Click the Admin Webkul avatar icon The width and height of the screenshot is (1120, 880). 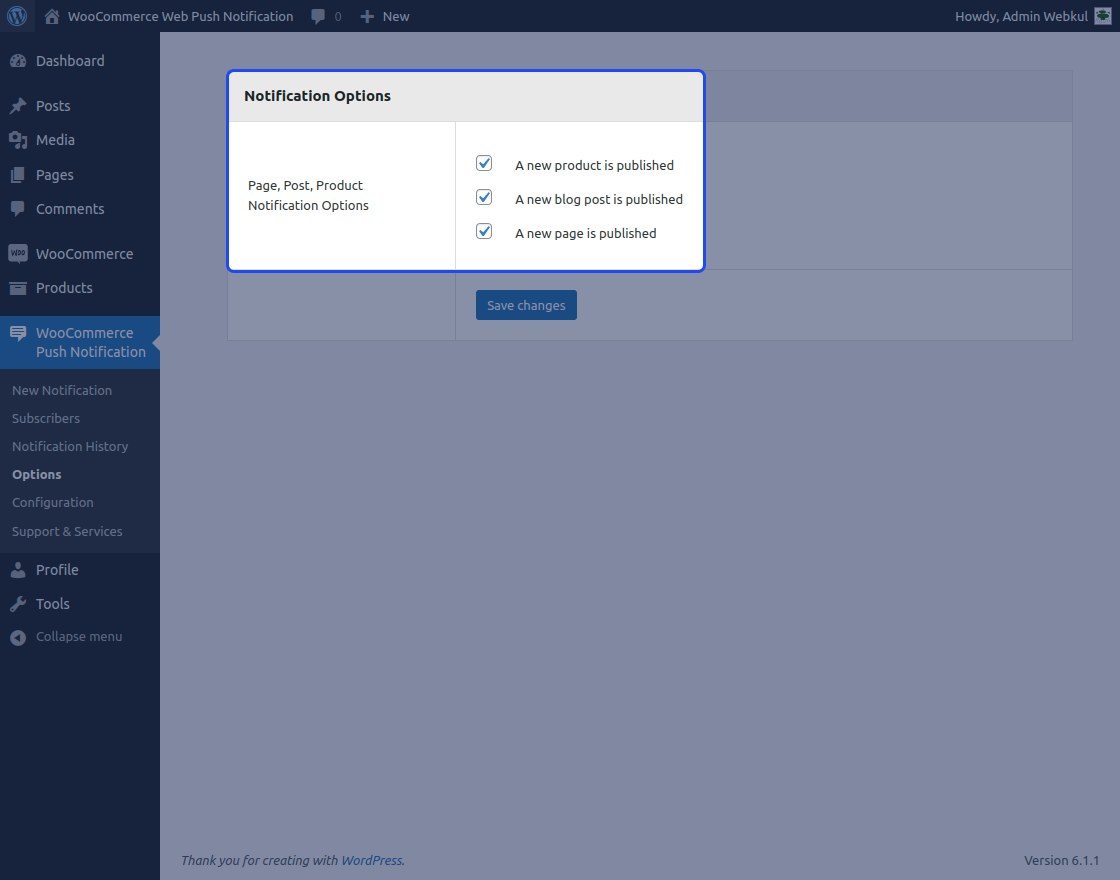pyautogui.click(x=1103, y=16)
